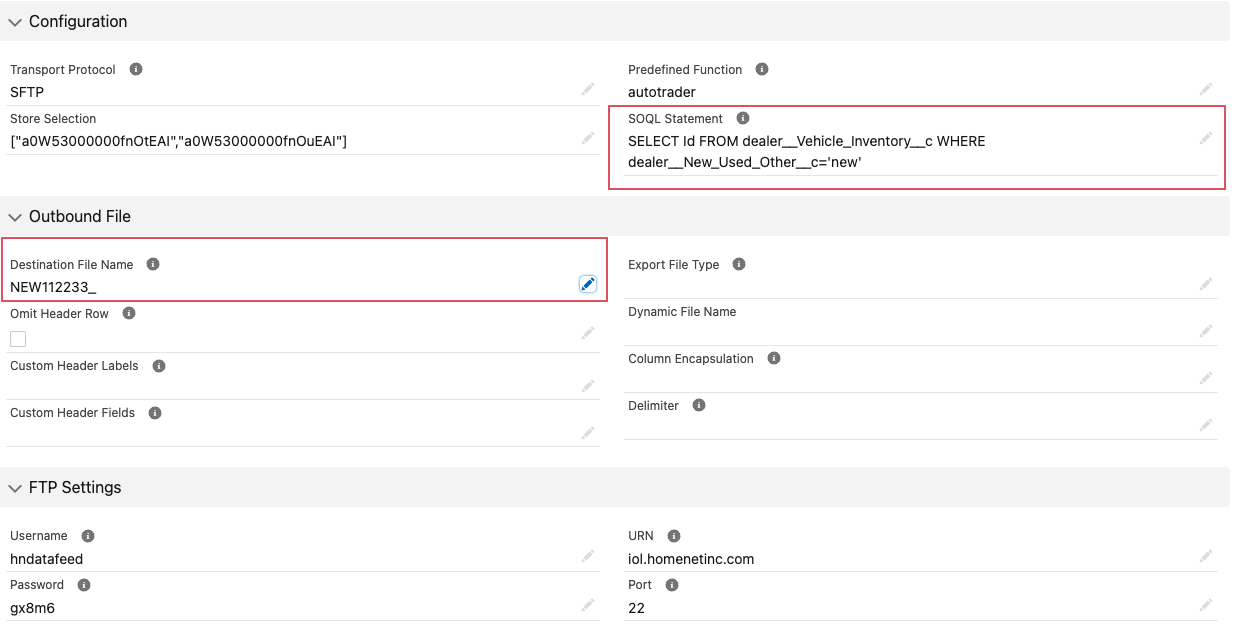Edit the SOQL Statement with pencil icon
The image size is (1239, 626).
click(x=1206, y=138)
